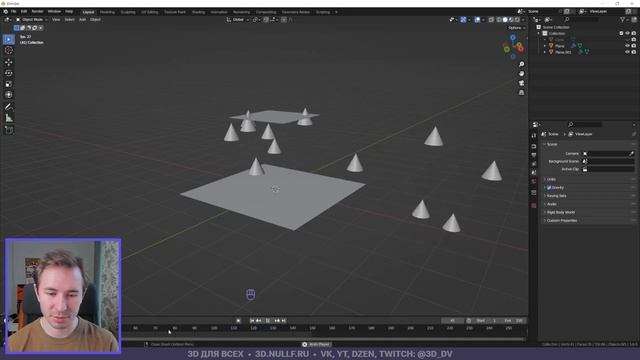Viewport: 640px width, 360px height.
Task: Click the timeline End frame field
Action: [x=514, y=321]
